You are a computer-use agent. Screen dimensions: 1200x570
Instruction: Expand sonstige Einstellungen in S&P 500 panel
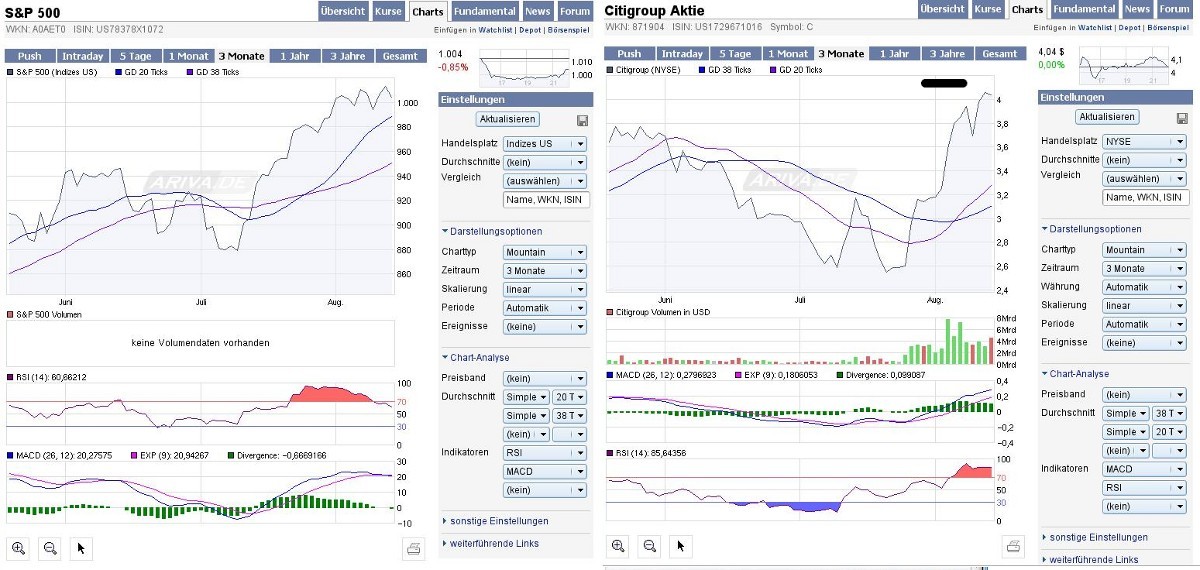495,521
